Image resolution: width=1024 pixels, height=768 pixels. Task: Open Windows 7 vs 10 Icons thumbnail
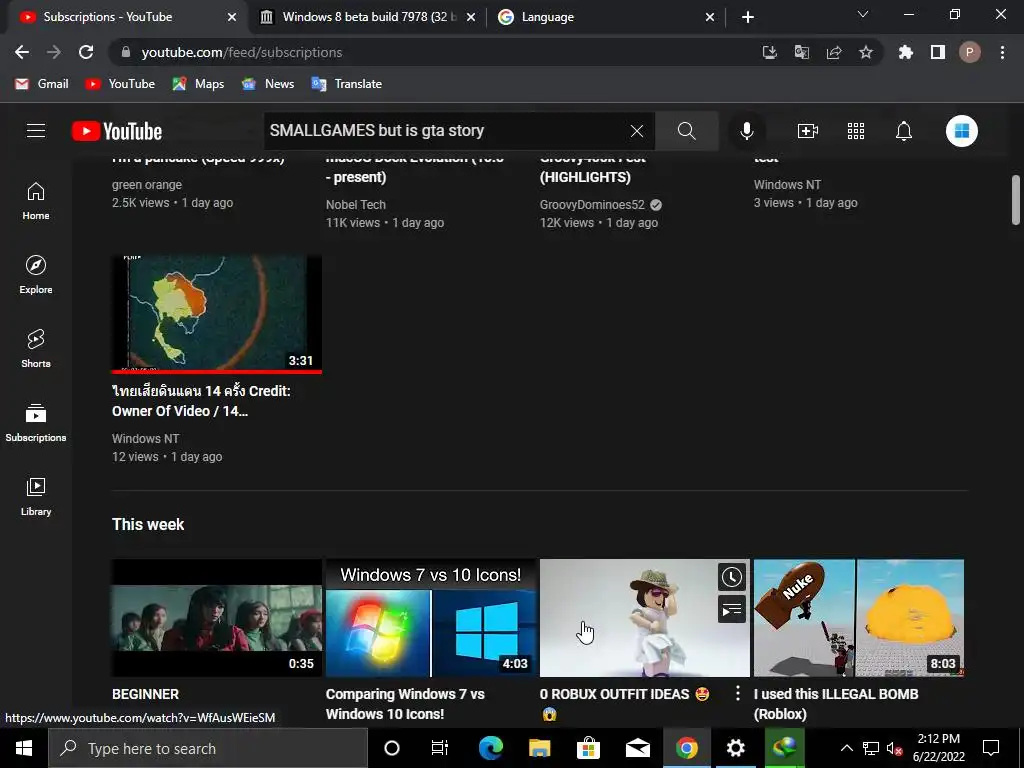431,618
